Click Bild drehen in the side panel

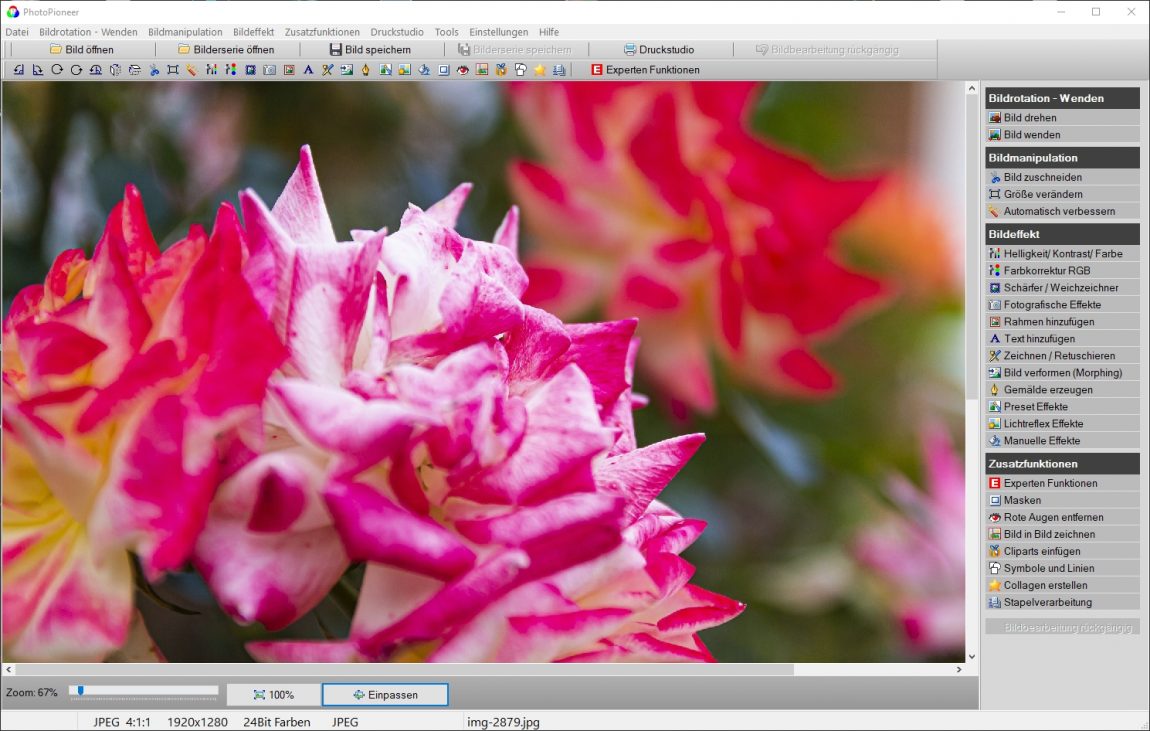click(1029, 118)
